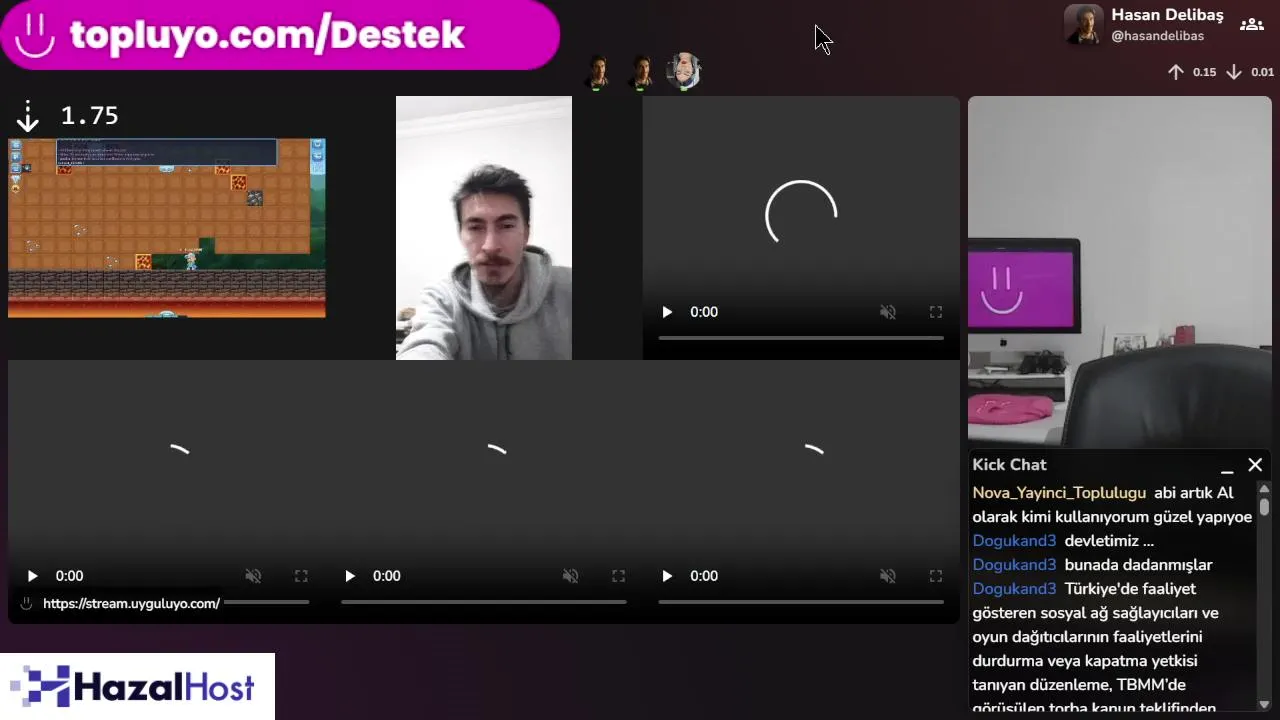Click username Nova_Yayinci_Toplulugu in chat
Viewport: 1280px width, 720px height.
[1059, 493]
